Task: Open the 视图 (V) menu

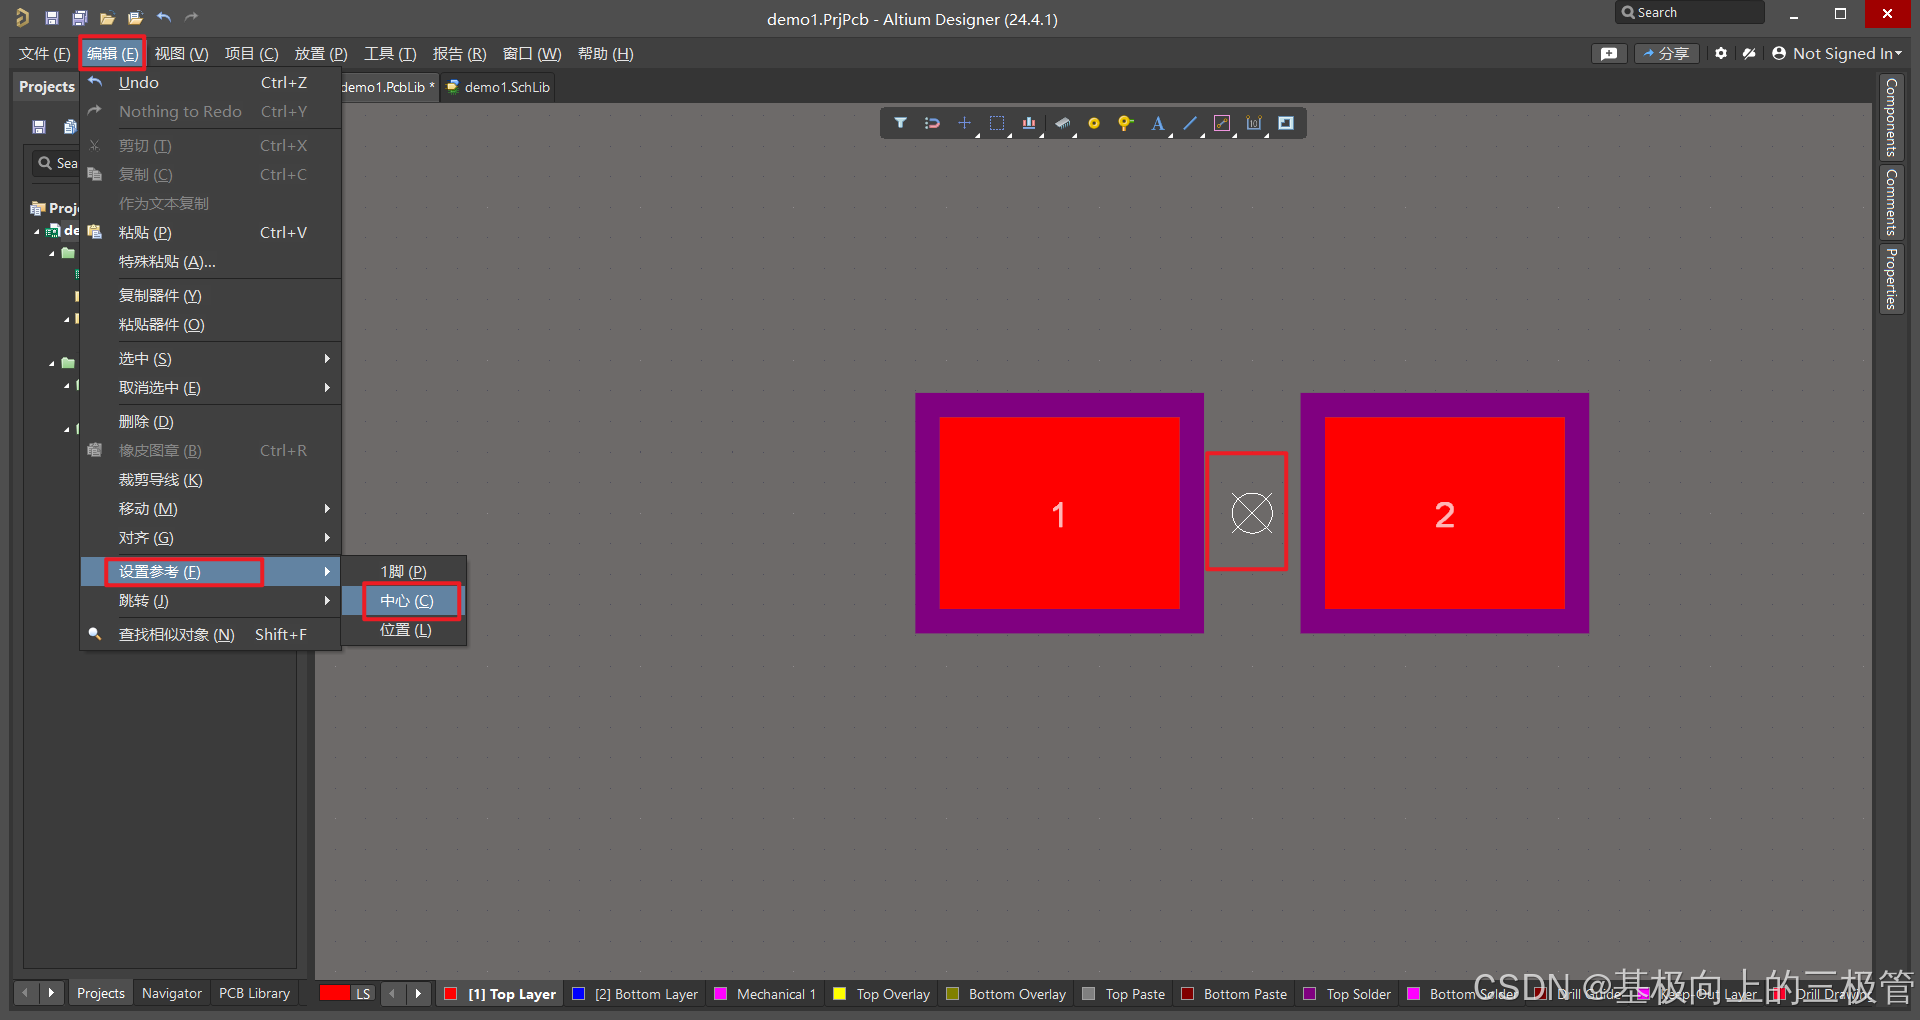Action: point(181,53)
